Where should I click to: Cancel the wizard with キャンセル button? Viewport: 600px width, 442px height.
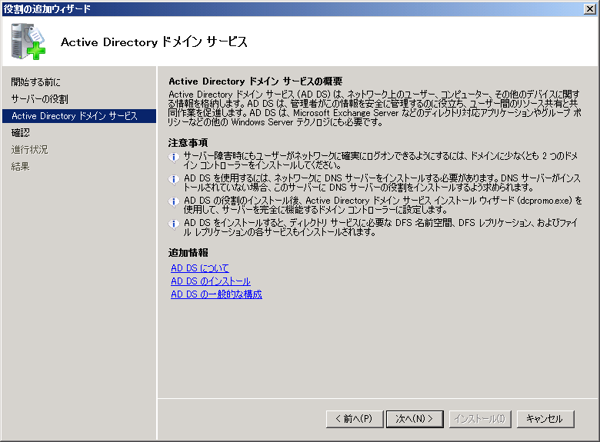545,419
